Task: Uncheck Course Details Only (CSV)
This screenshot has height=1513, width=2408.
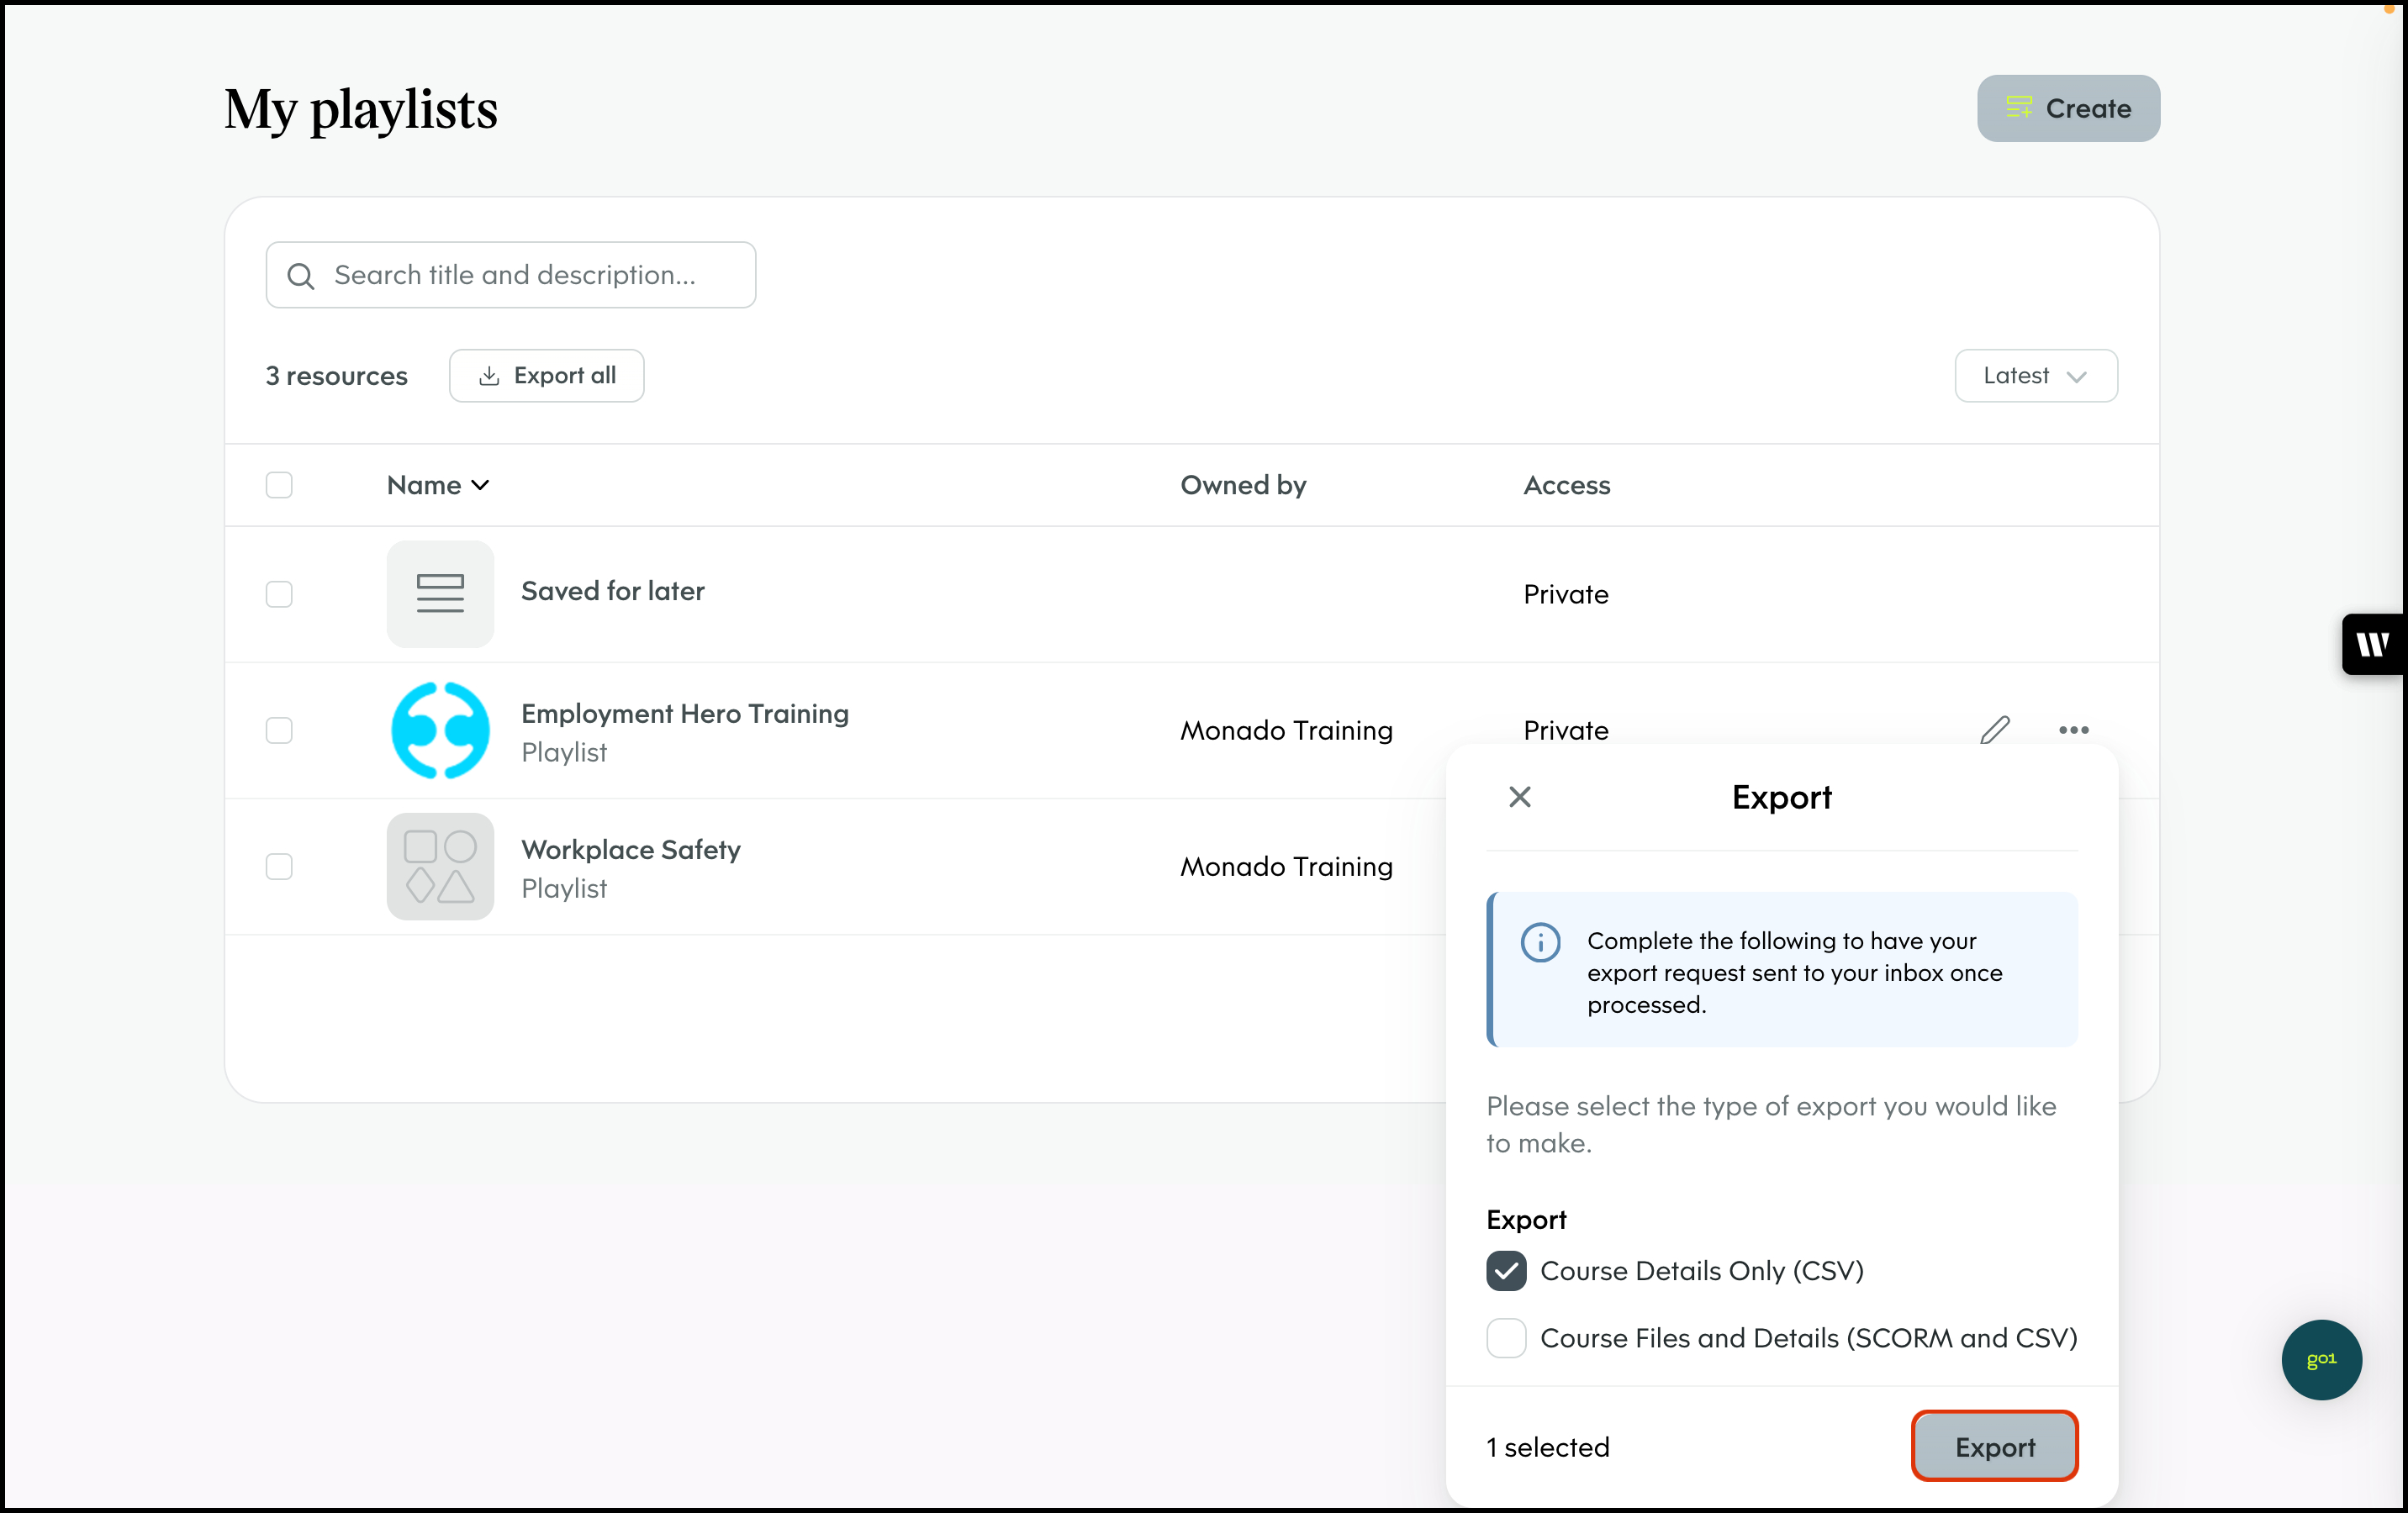Action: coord(1506,1271)
